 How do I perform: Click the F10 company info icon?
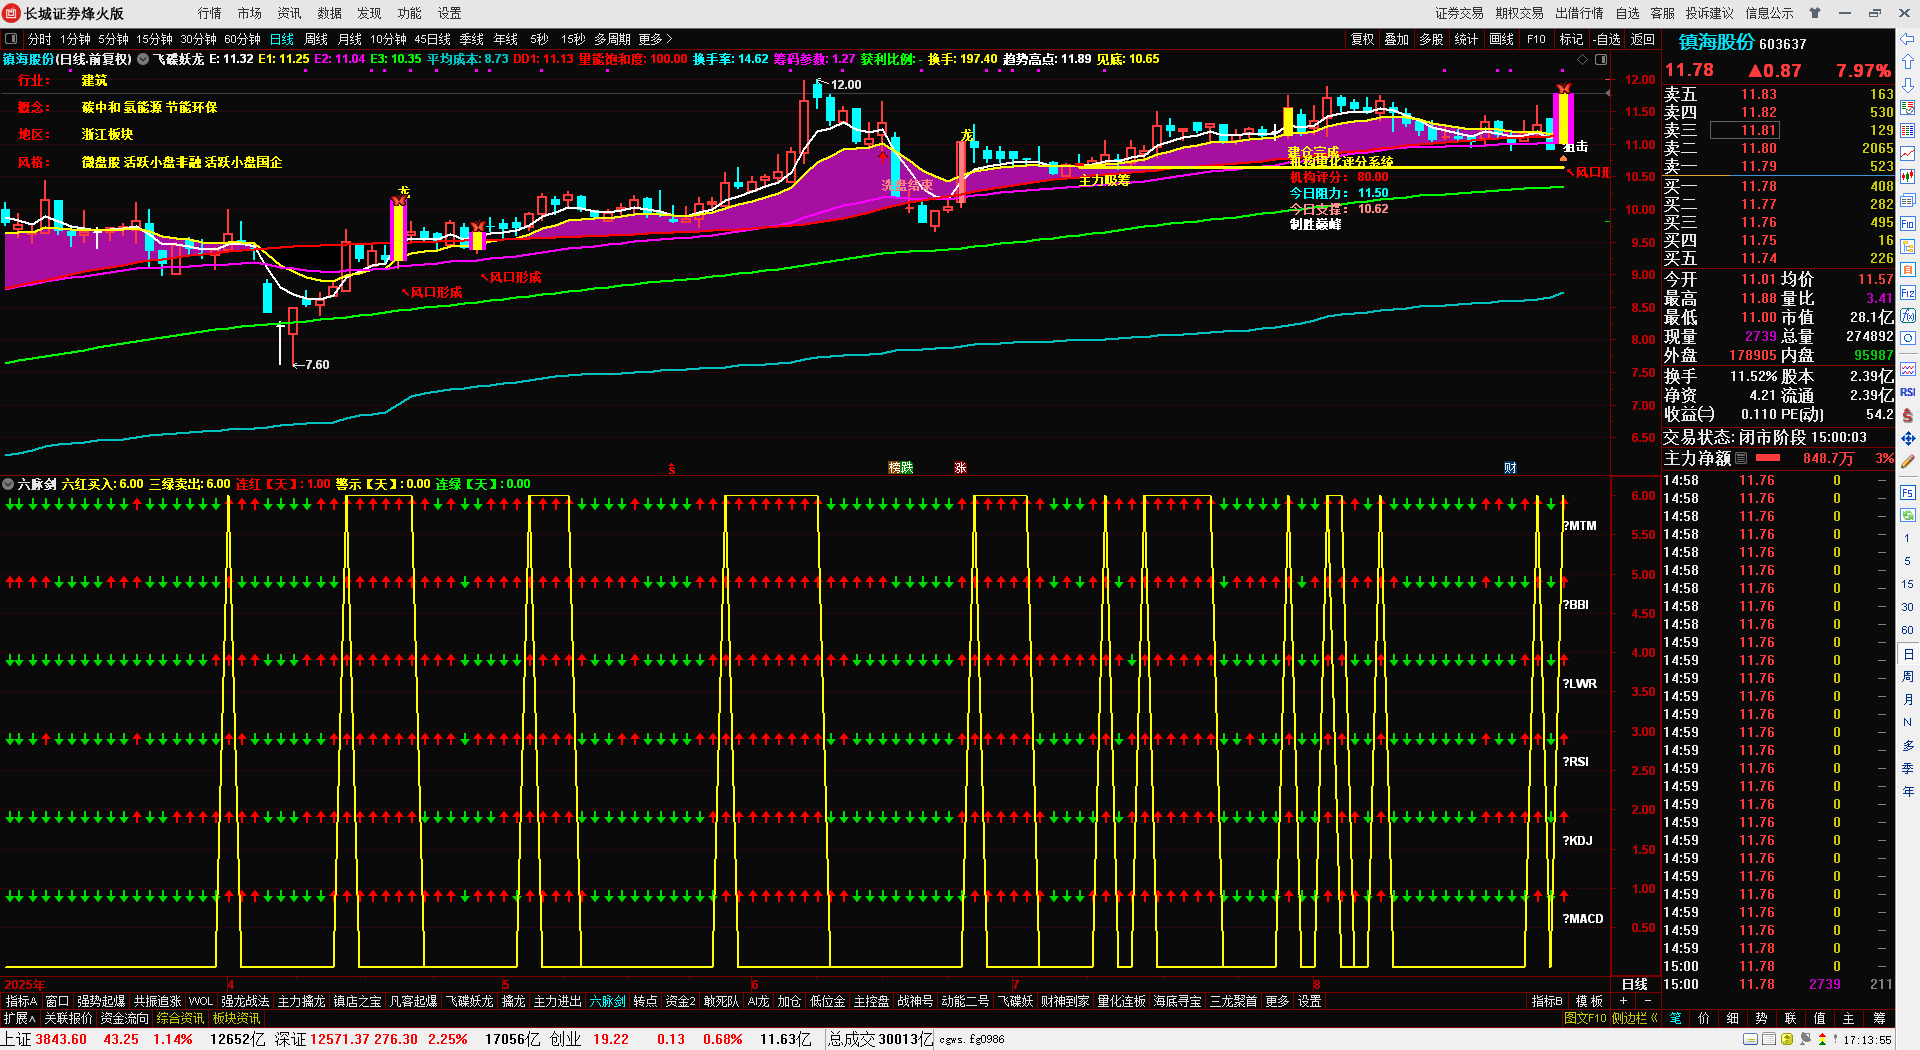point(1908,224)
